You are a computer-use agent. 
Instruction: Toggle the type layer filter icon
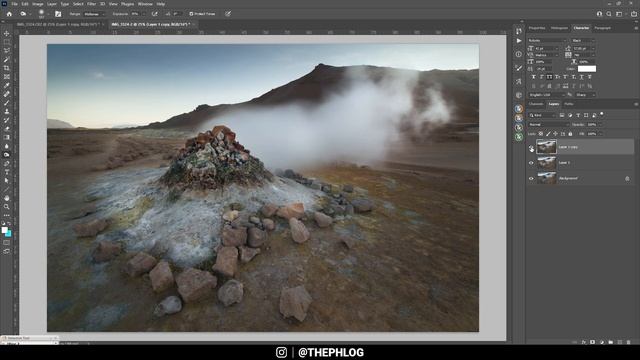coord(578,116)
